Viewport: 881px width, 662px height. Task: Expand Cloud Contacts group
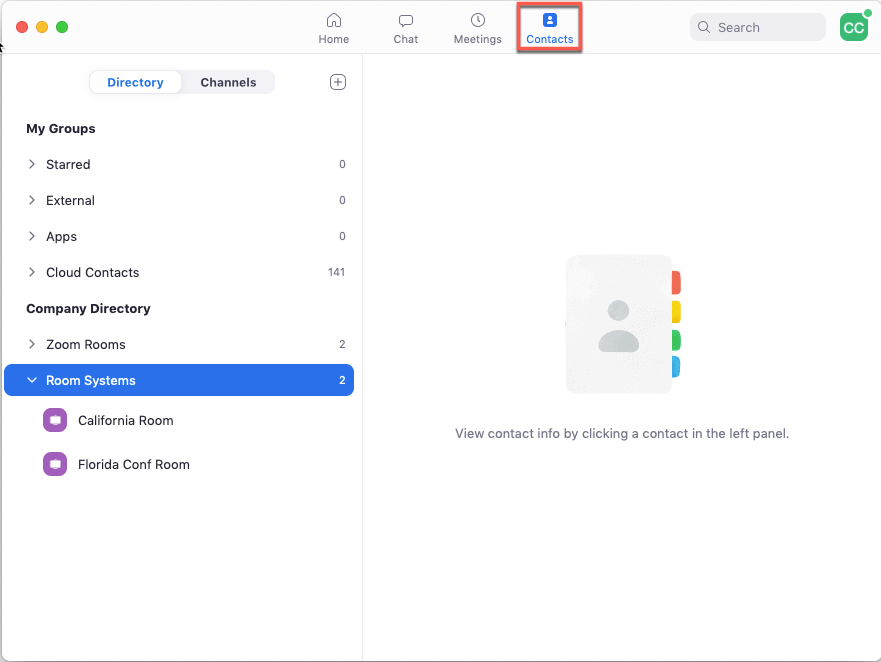tap(32, 272)
